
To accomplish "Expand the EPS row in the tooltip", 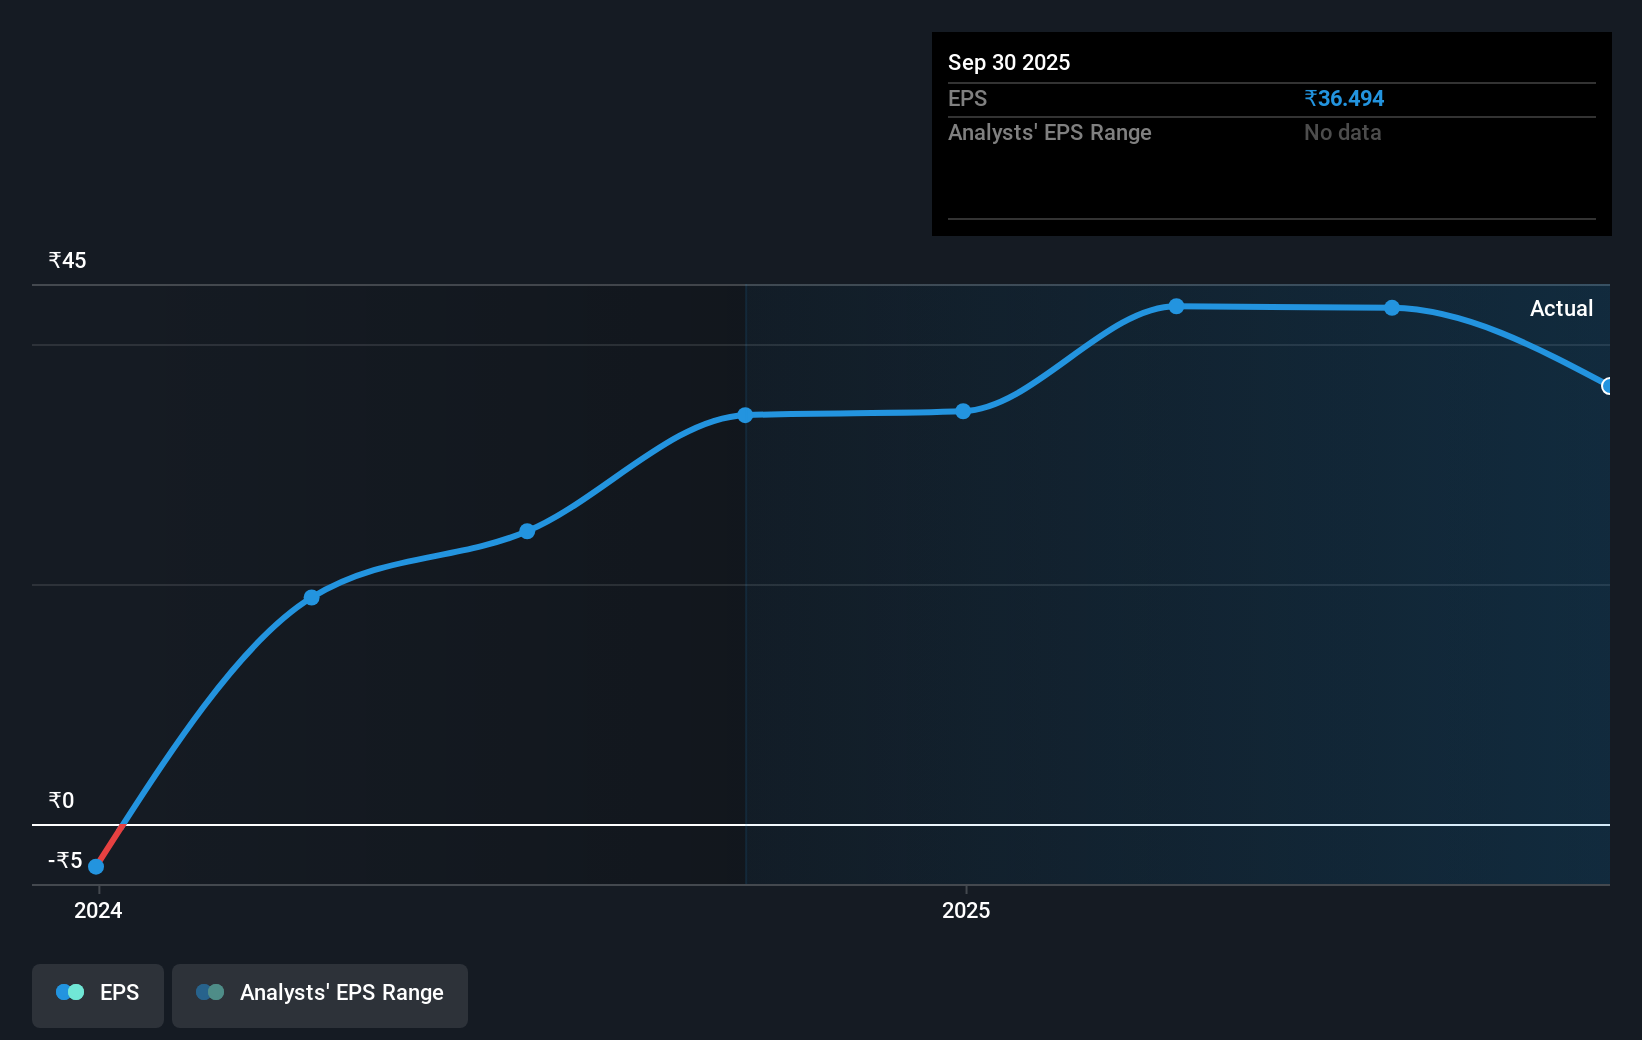I will tap(967, 98).
